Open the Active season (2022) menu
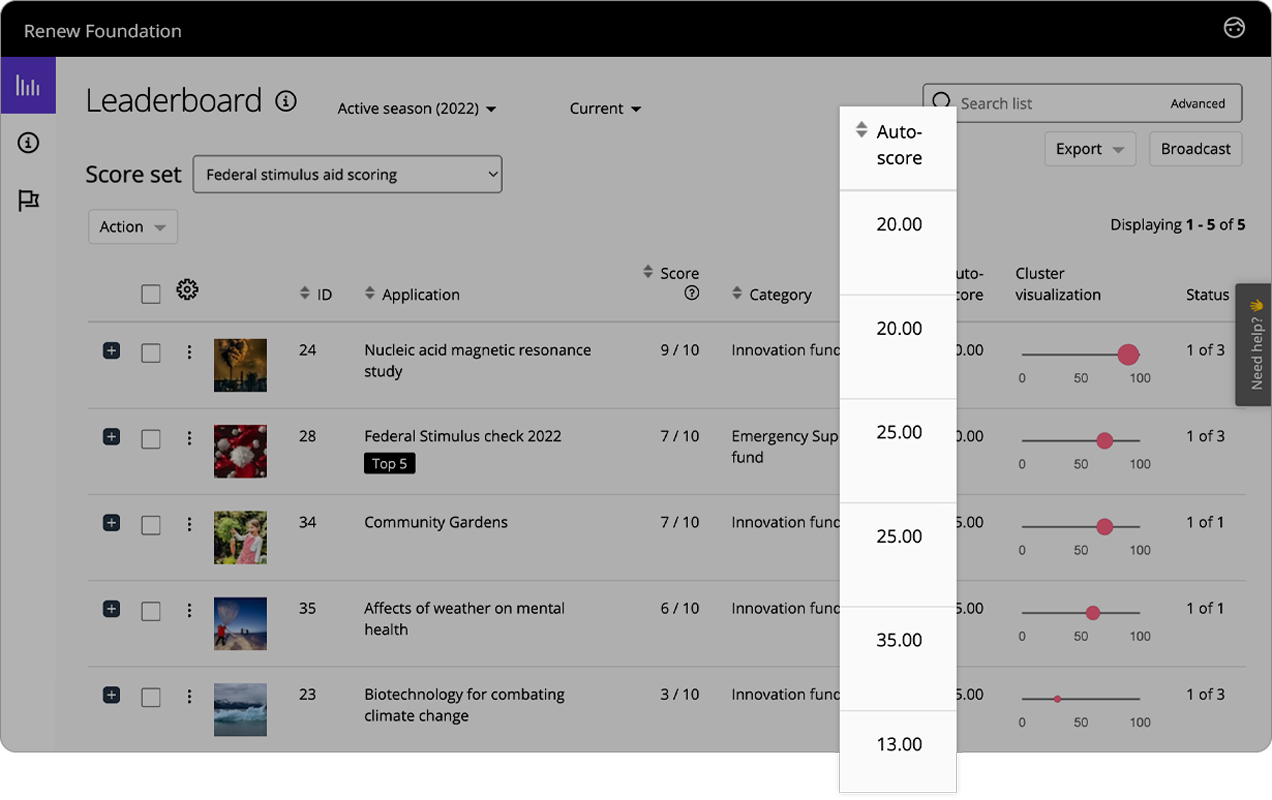 [x=417, y=109]
